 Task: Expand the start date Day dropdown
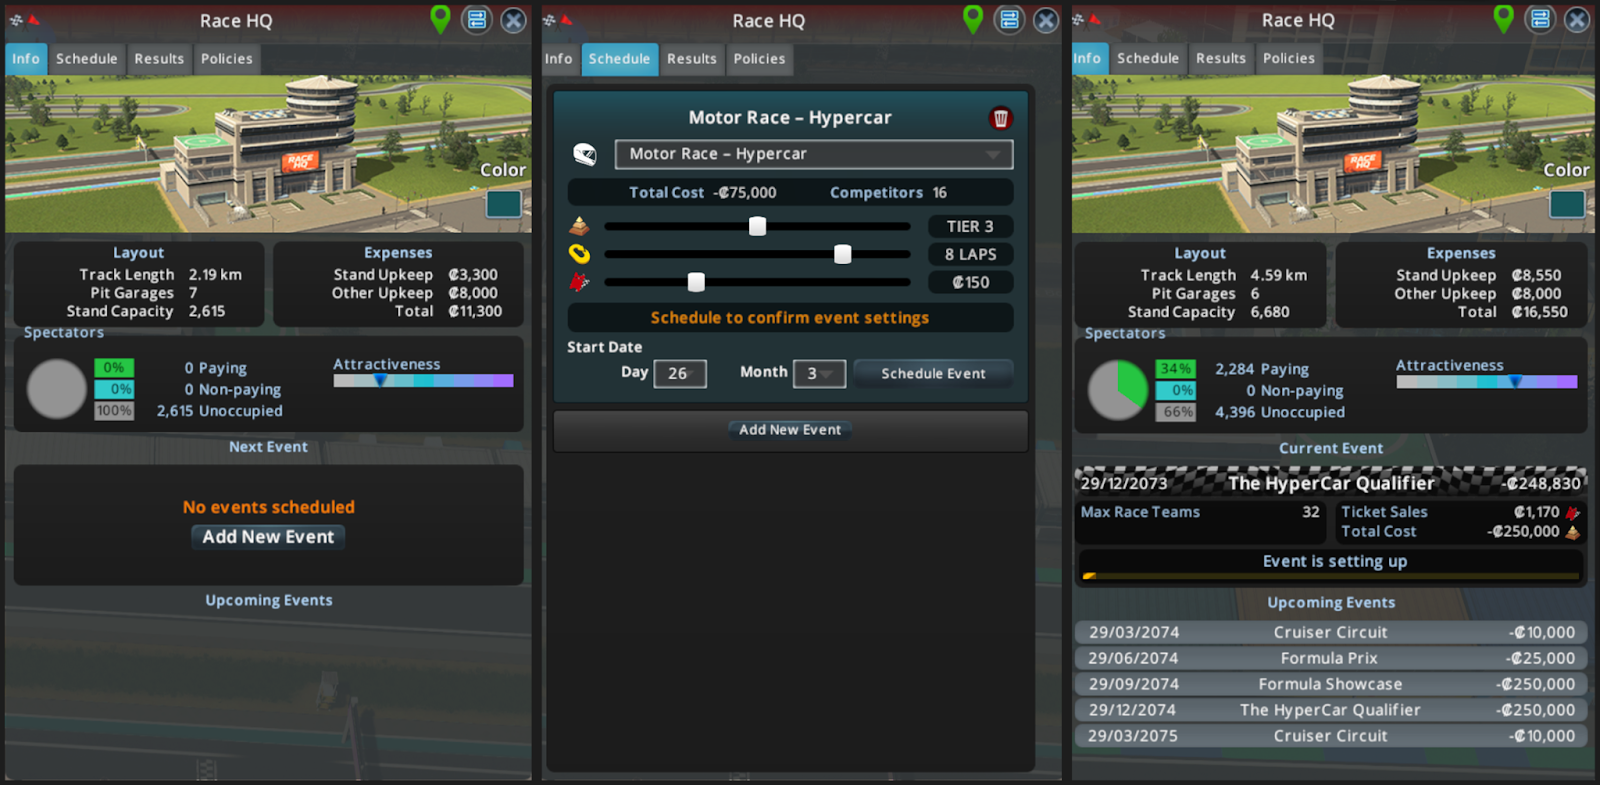(x=680, y=374)
